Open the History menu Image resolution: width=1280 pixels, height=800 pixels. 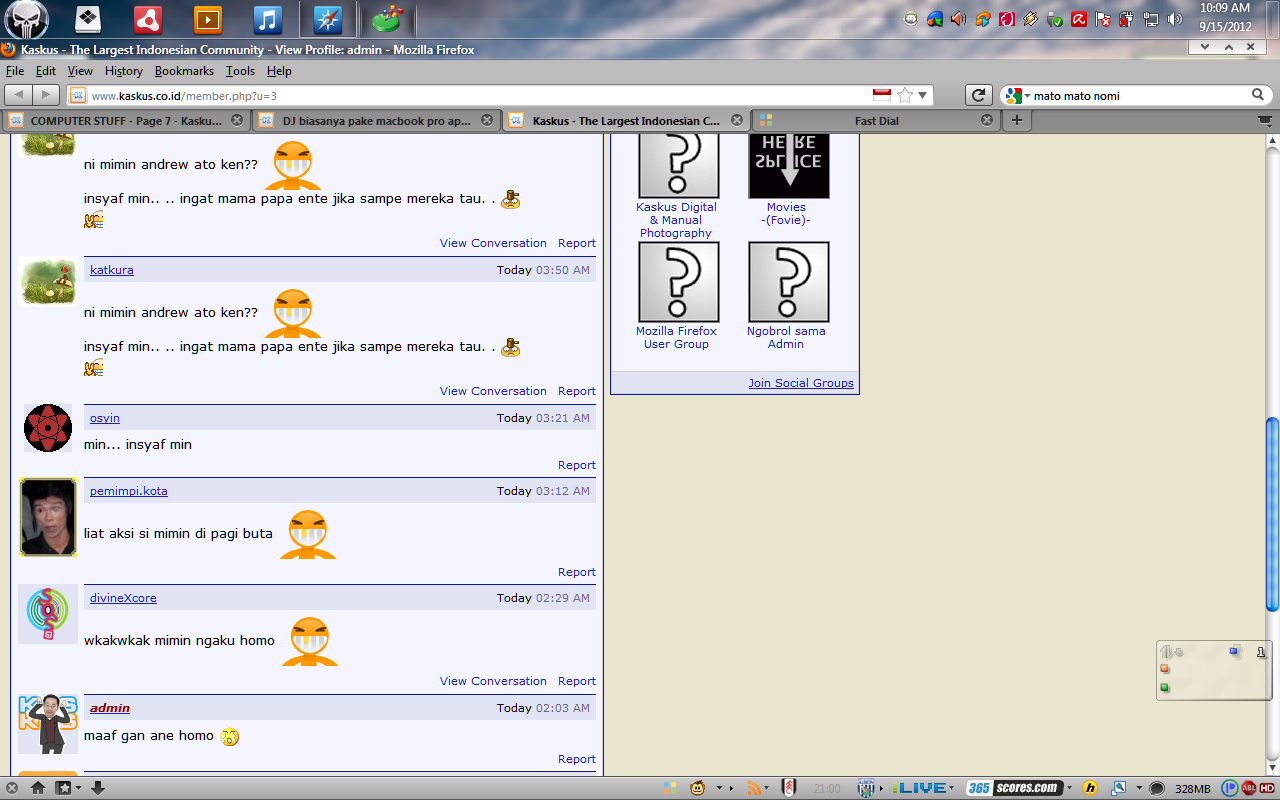pyautogui.click(x=124, y=71)
